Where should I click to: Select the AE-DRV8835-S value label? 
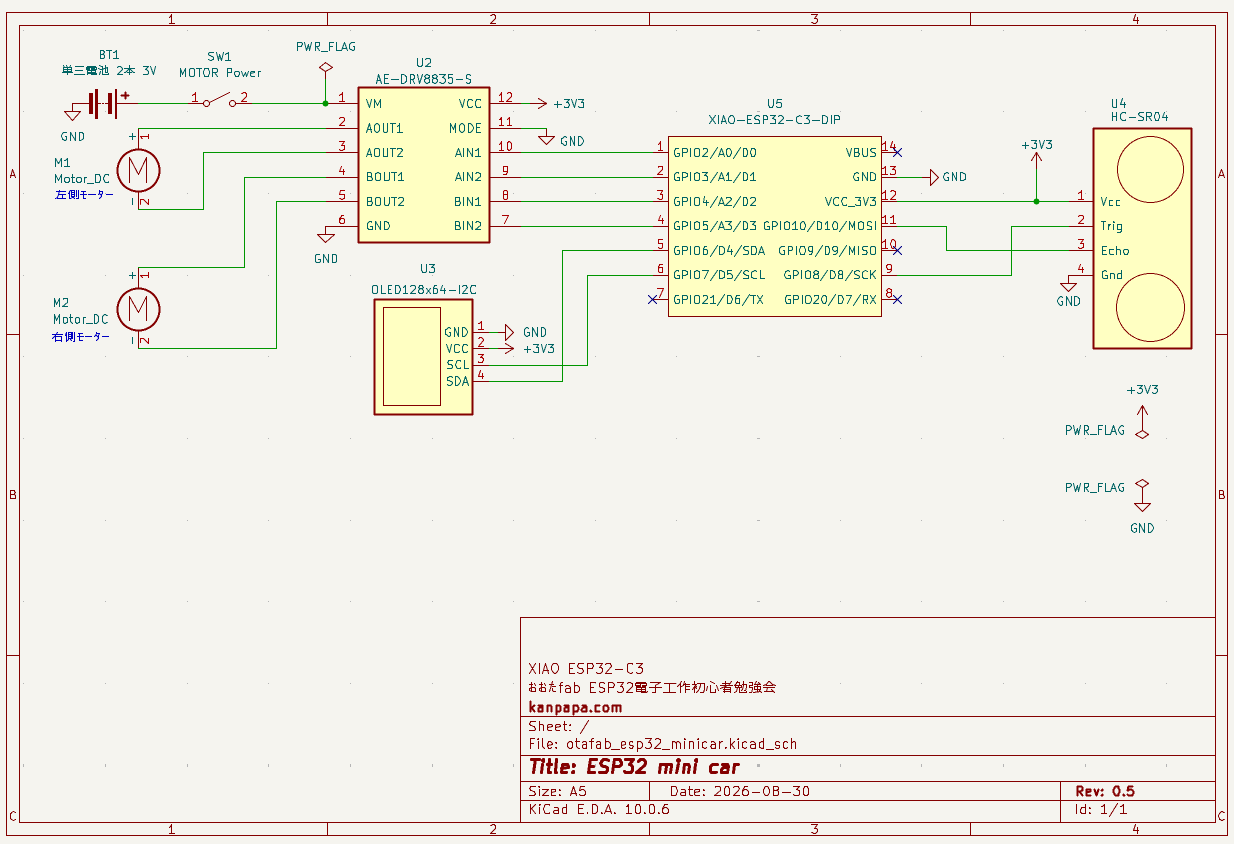(424, 78)
